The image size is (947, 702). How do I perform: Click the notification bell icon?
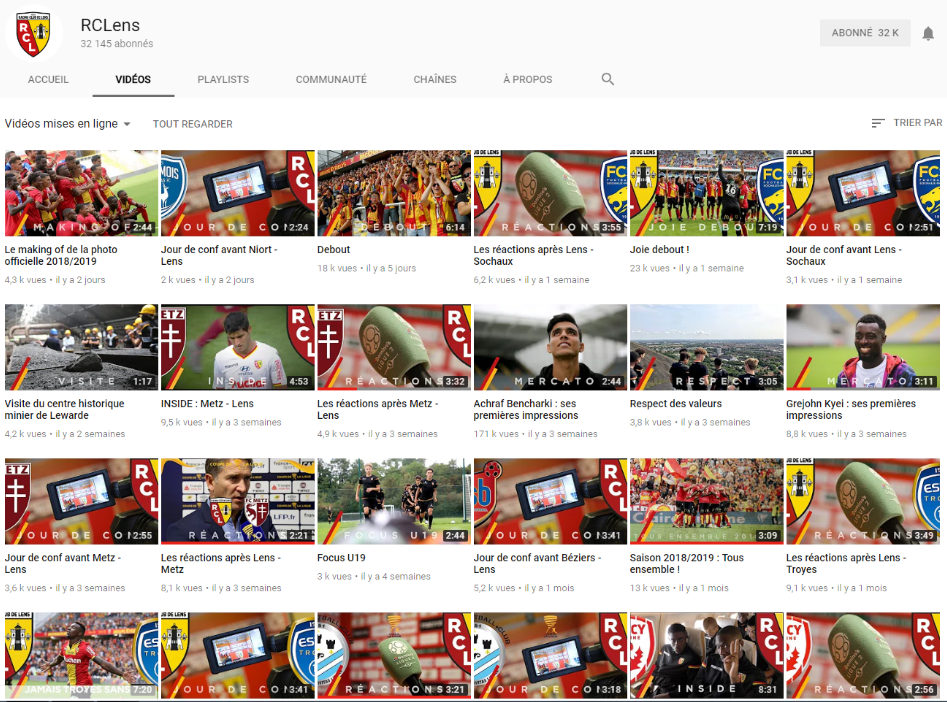pyautogui.click(x=927, y=33)
